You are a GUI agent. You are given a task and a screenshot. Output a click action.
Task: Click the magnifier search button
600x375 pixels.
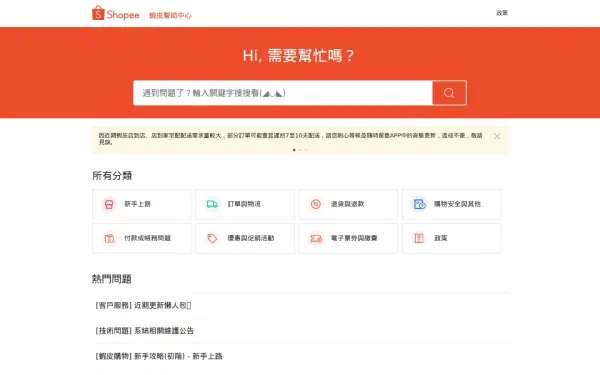[449, 93]
